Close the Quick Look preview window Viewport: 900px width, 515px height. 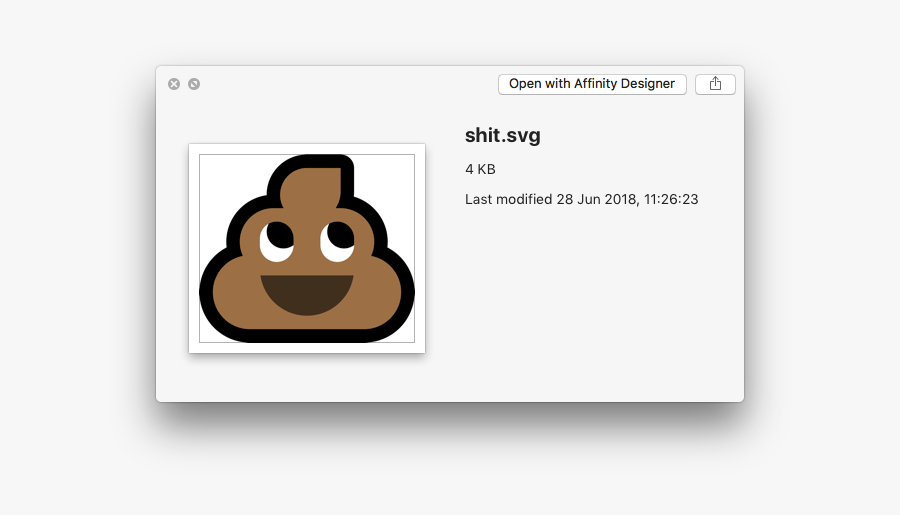pyautogui.click(x=174, y=84)
